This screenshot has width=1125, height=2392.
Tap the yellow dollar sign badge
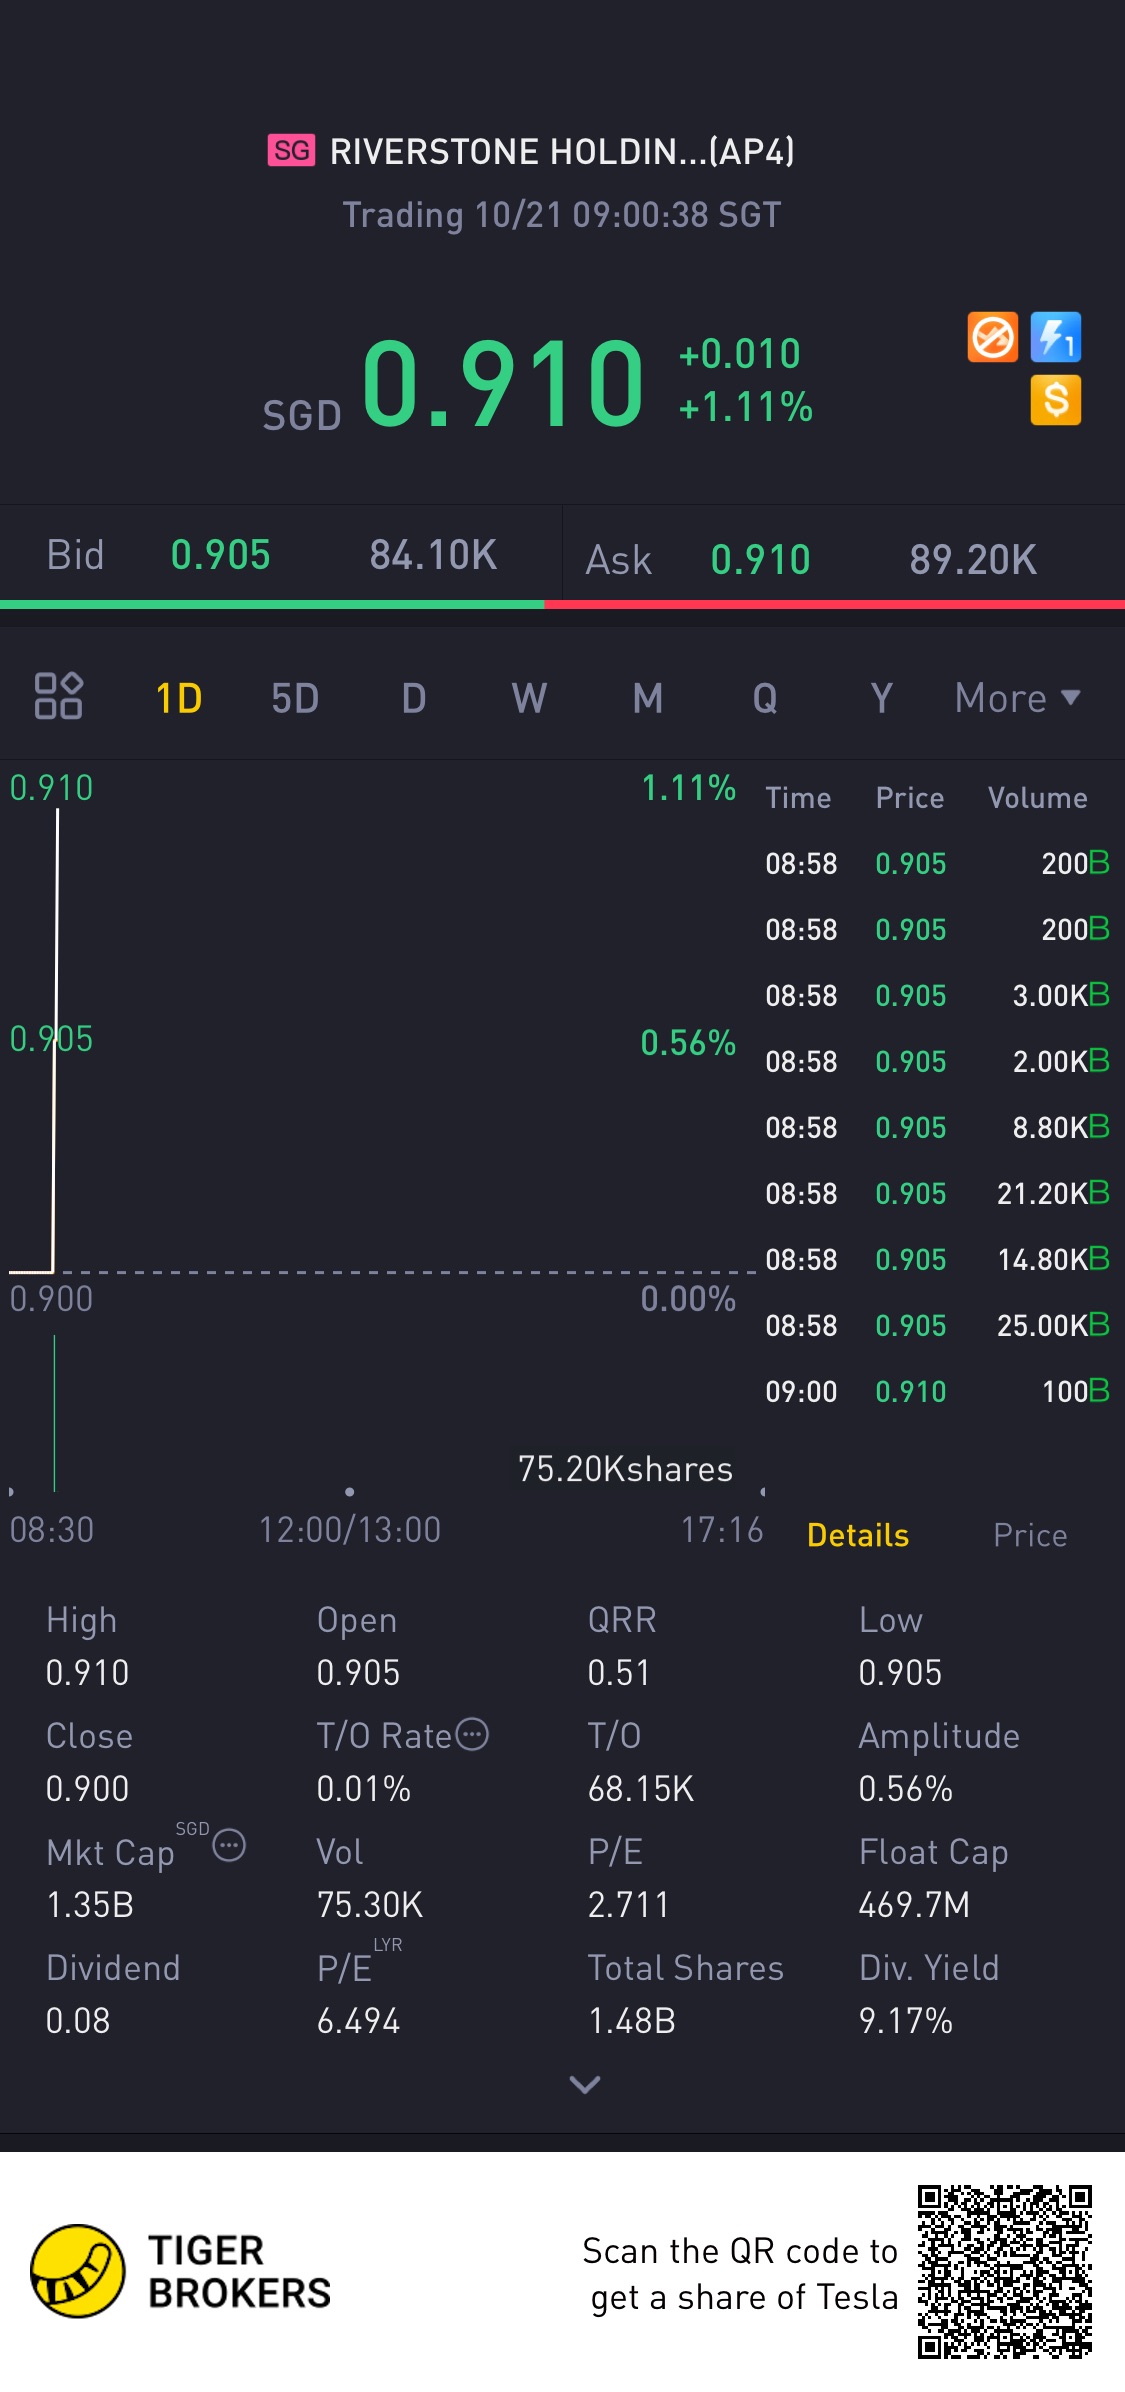click(1056, 400)
